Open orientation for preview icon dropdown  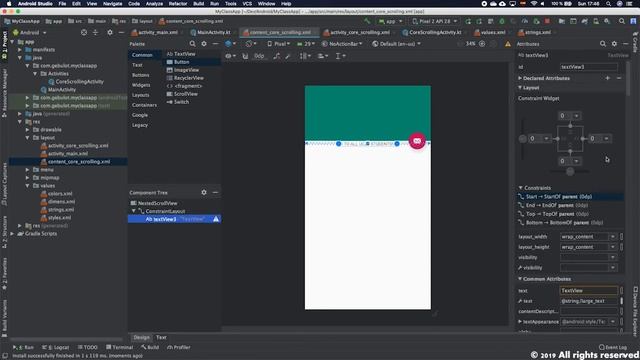[x=251, y=44]
